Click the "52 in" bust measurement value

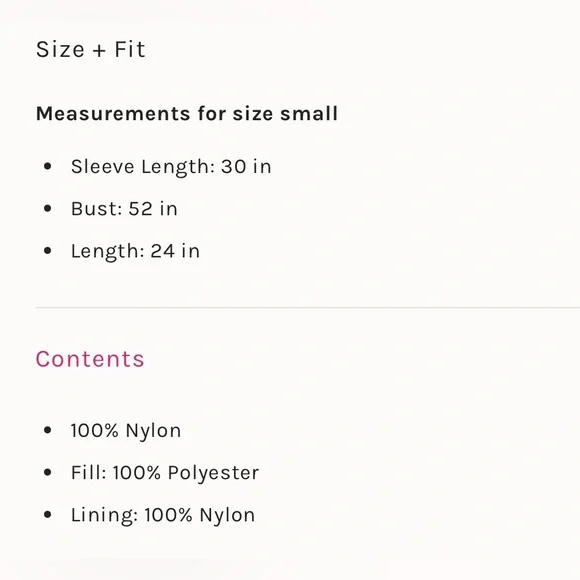[153, 209]
